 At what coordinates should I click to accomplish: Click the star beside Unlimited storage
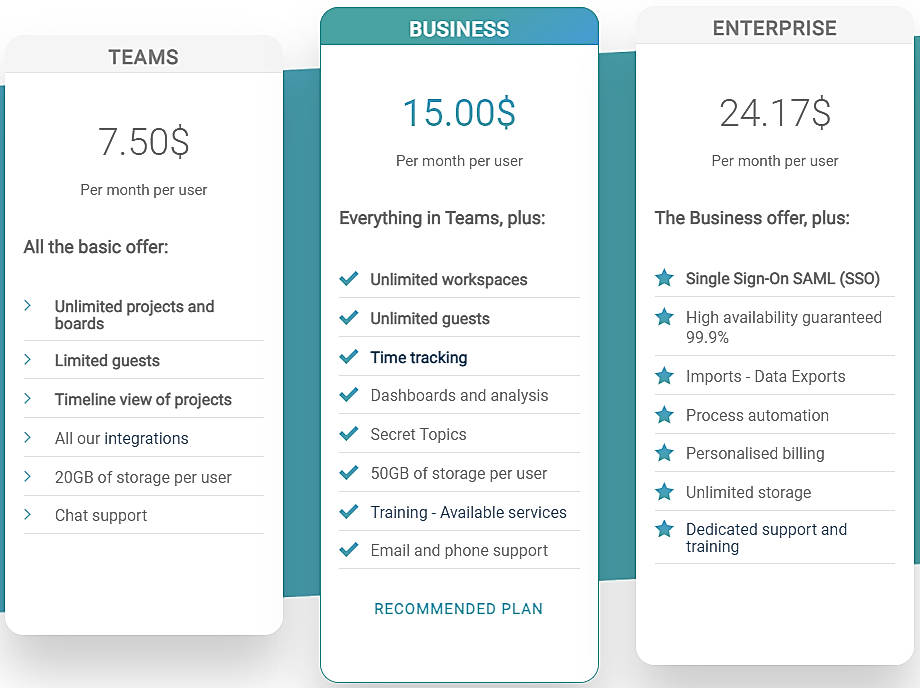click(664, 491)
